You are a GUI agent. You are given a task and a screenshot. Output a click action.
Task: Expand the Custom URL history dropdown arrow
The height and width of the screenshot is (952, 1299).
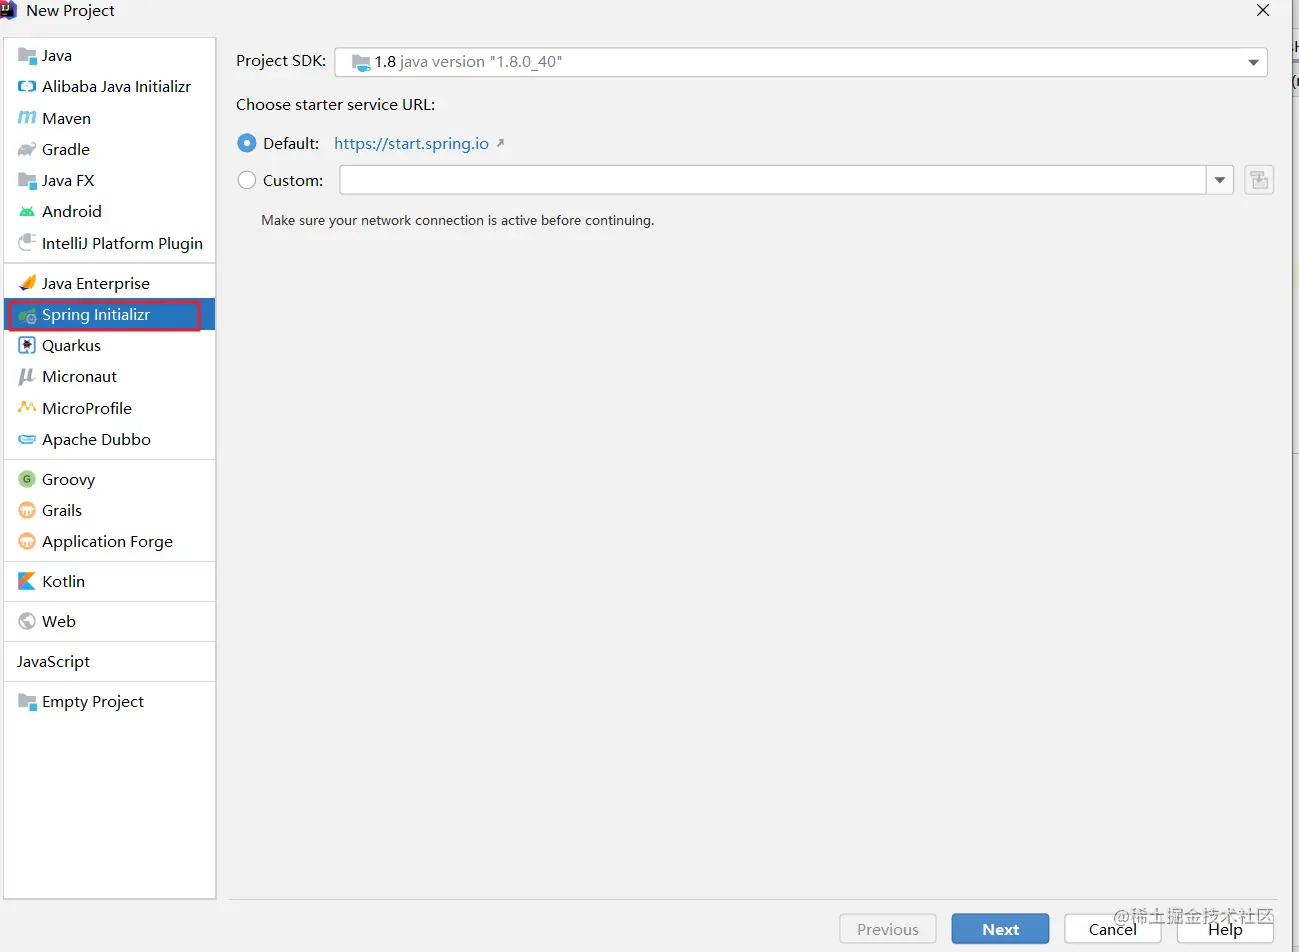click(x=1220, y=180)
